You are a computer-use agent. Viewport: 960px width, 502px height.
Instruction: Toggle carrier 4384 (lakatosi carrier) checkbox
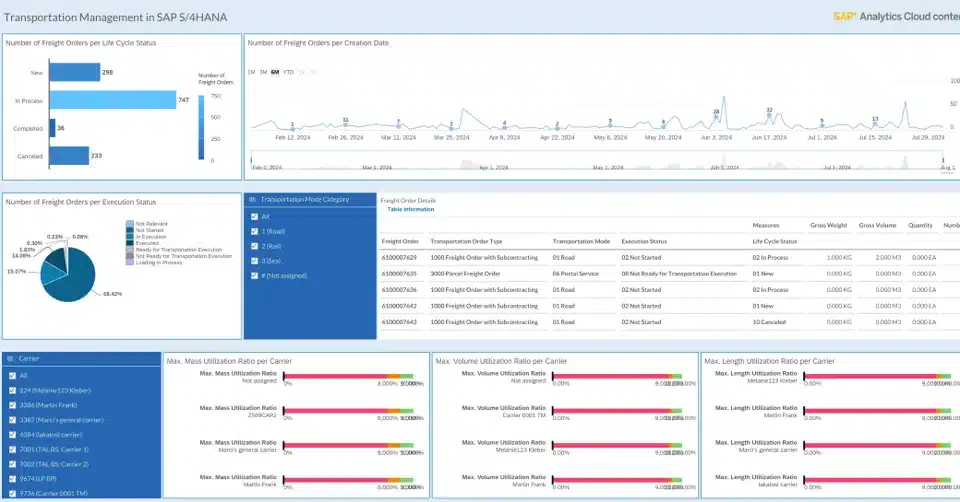(12, 435)
